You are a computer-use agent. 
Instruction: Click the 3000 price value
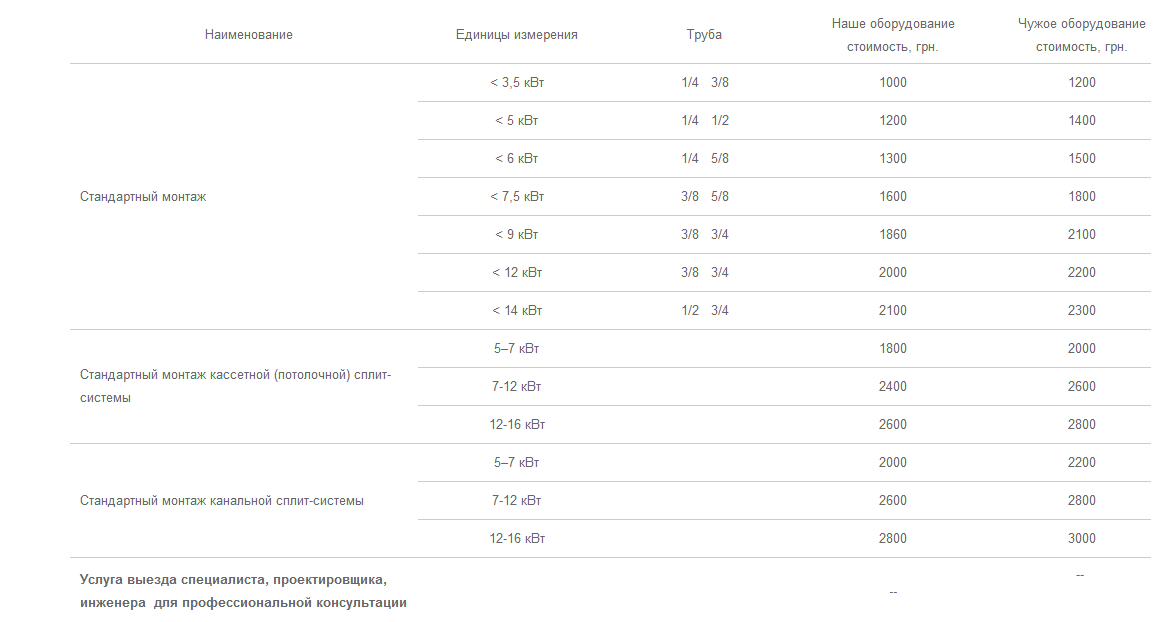1081,539
